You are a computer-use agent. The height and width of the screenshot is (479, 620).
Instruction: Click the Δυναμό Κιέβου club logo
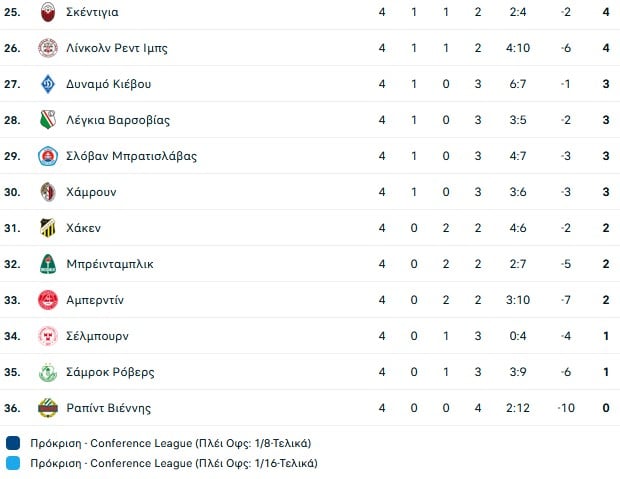coord(48,84)
